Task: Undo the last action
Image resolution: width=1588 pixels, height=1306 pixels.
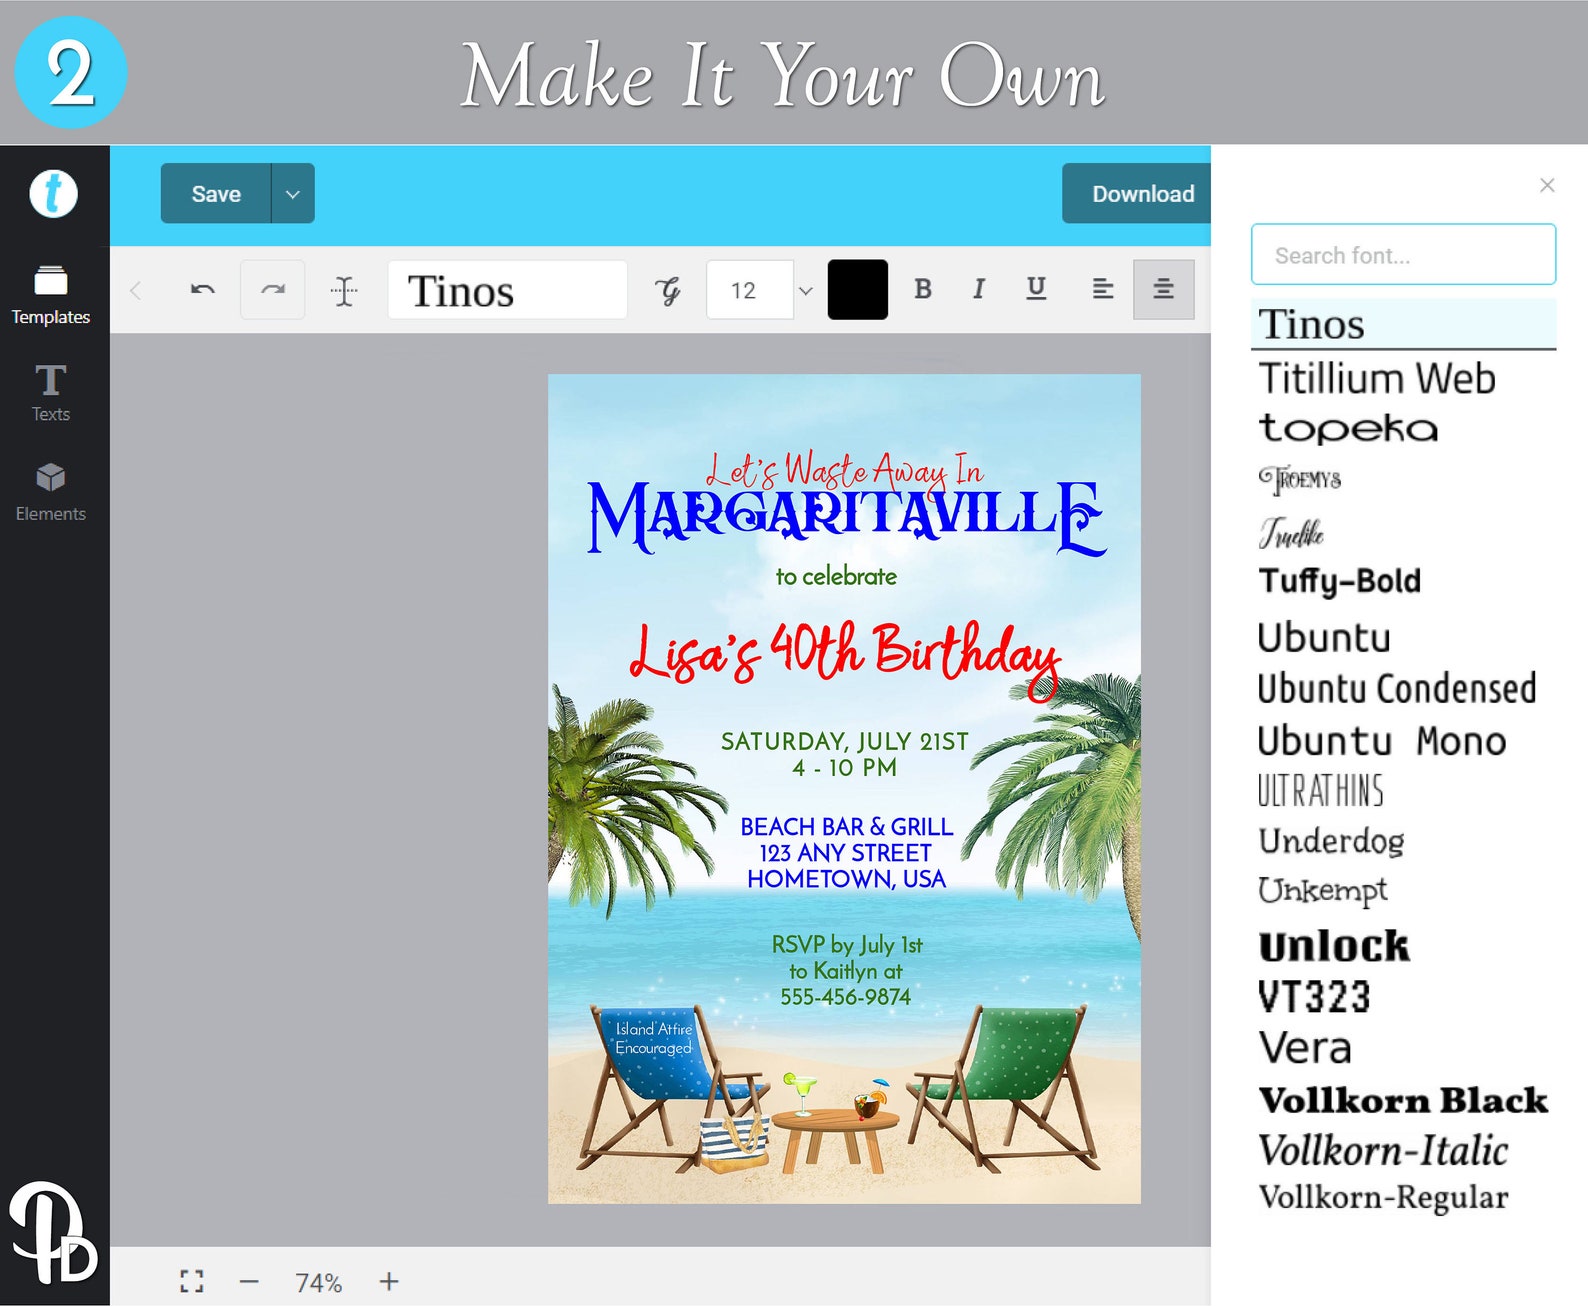Action: pyautogui.click(x=203, y=290)
